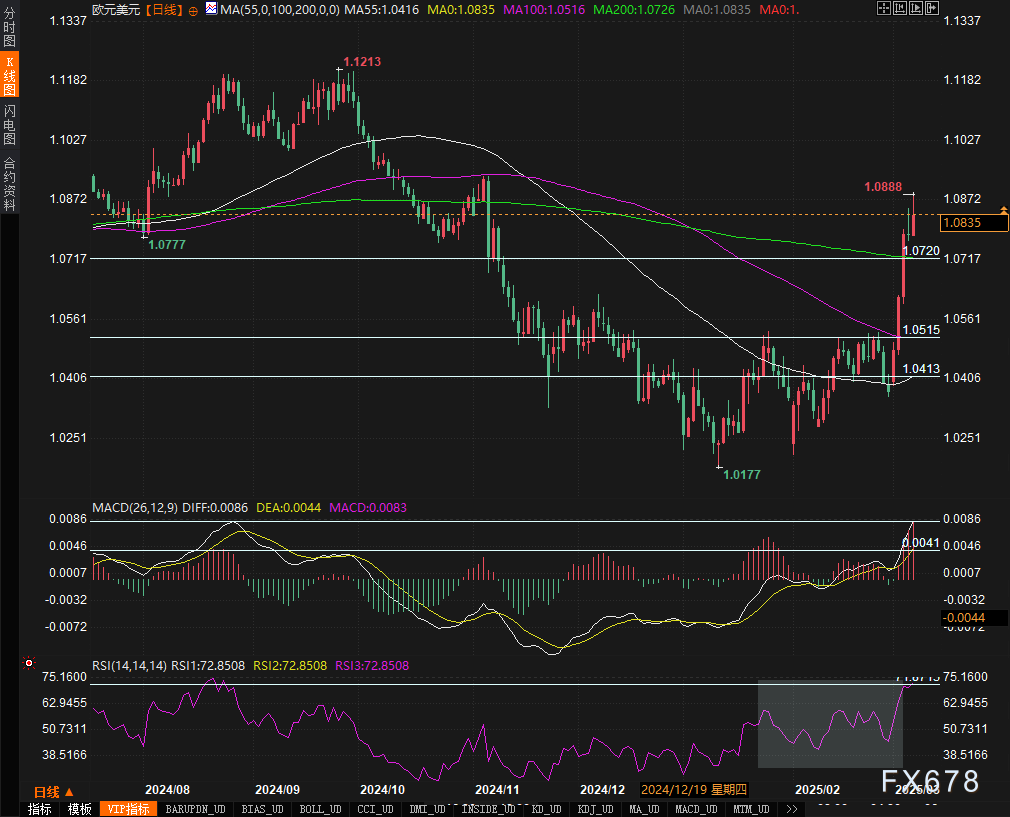Viewport: 1010px width, 817px height.
Task: Click the MA indicator chart icon
Action: (211, 9)
